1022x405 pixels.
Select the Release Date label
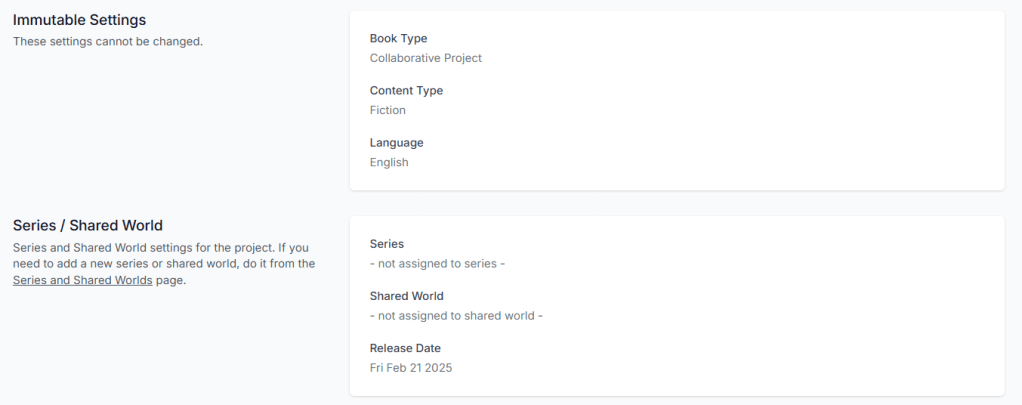tap(405, 348)
